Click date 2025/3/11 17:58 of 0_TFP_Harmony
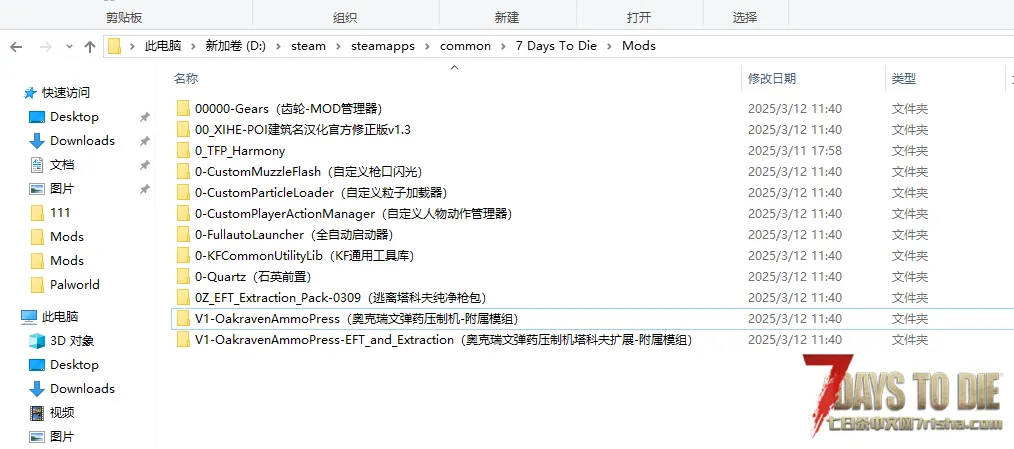Viewport: 1014px width, 449px height. pos(795,151)
